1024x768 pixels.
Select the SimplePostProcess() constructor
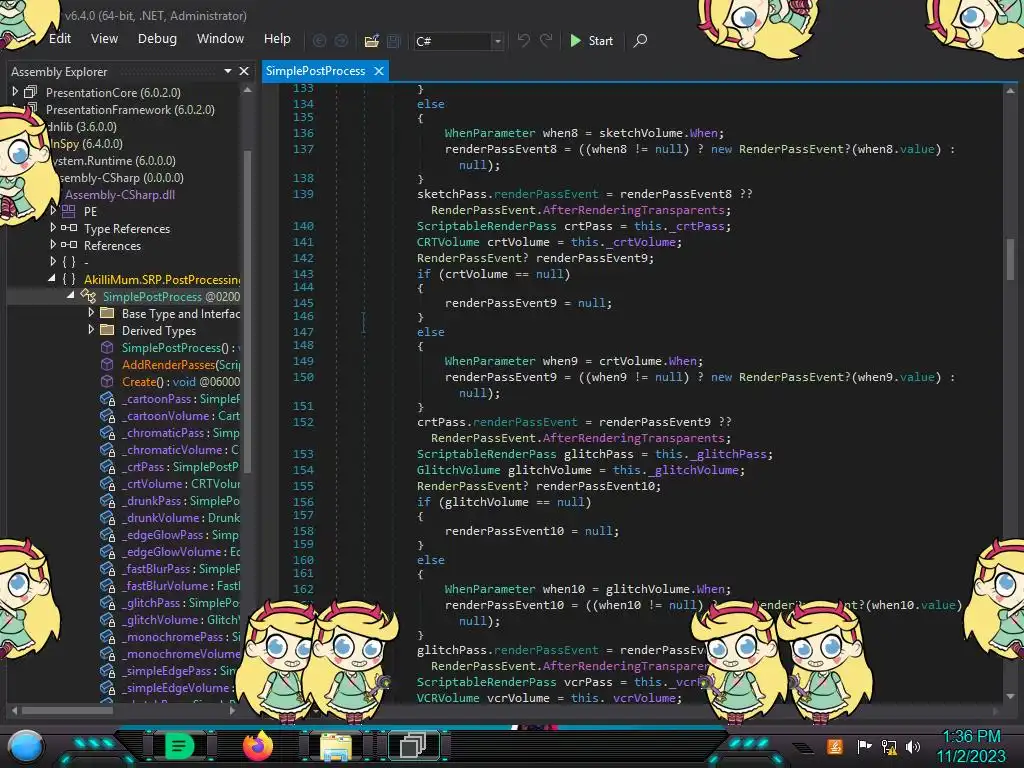click(x=180, y=348)
